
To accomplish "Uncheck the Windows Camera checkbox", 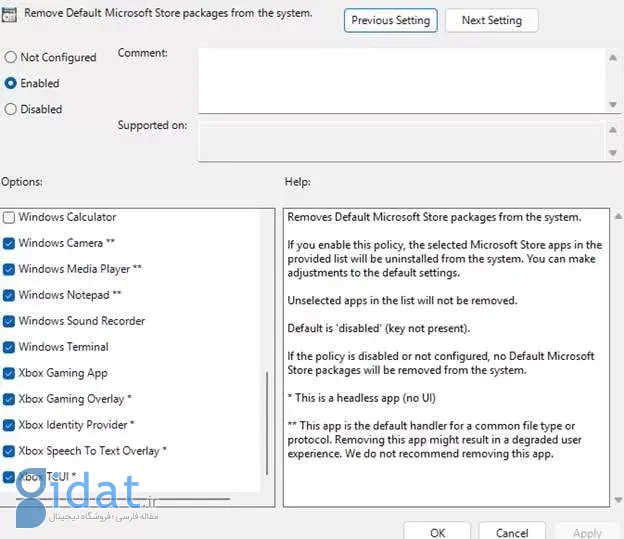I will [x=9, y=243].
